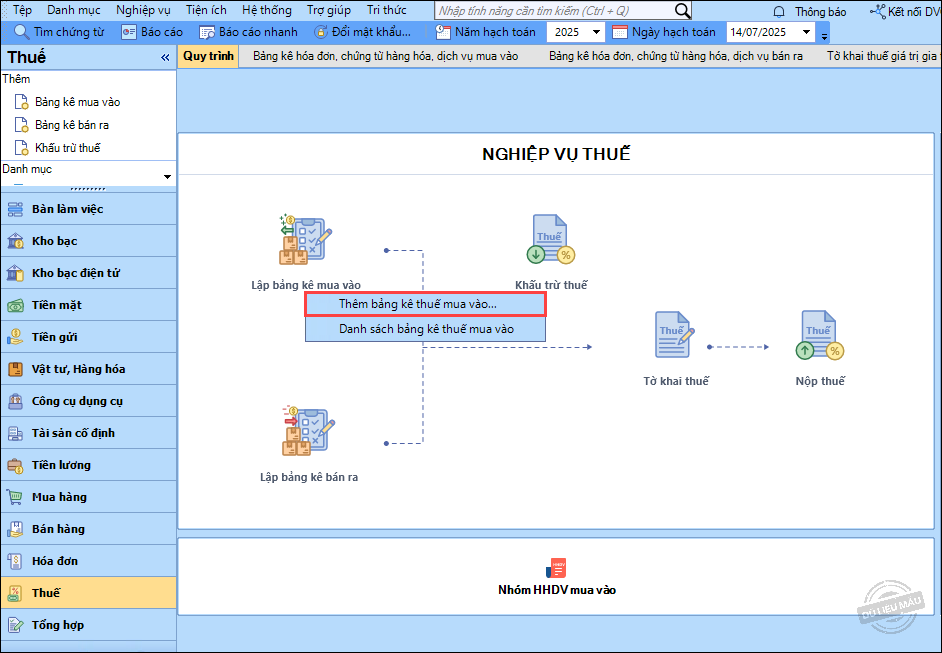The width and height of the screenshot is (942, 653).
Task: Open the Kho bạc module
Action: [88, 241]
